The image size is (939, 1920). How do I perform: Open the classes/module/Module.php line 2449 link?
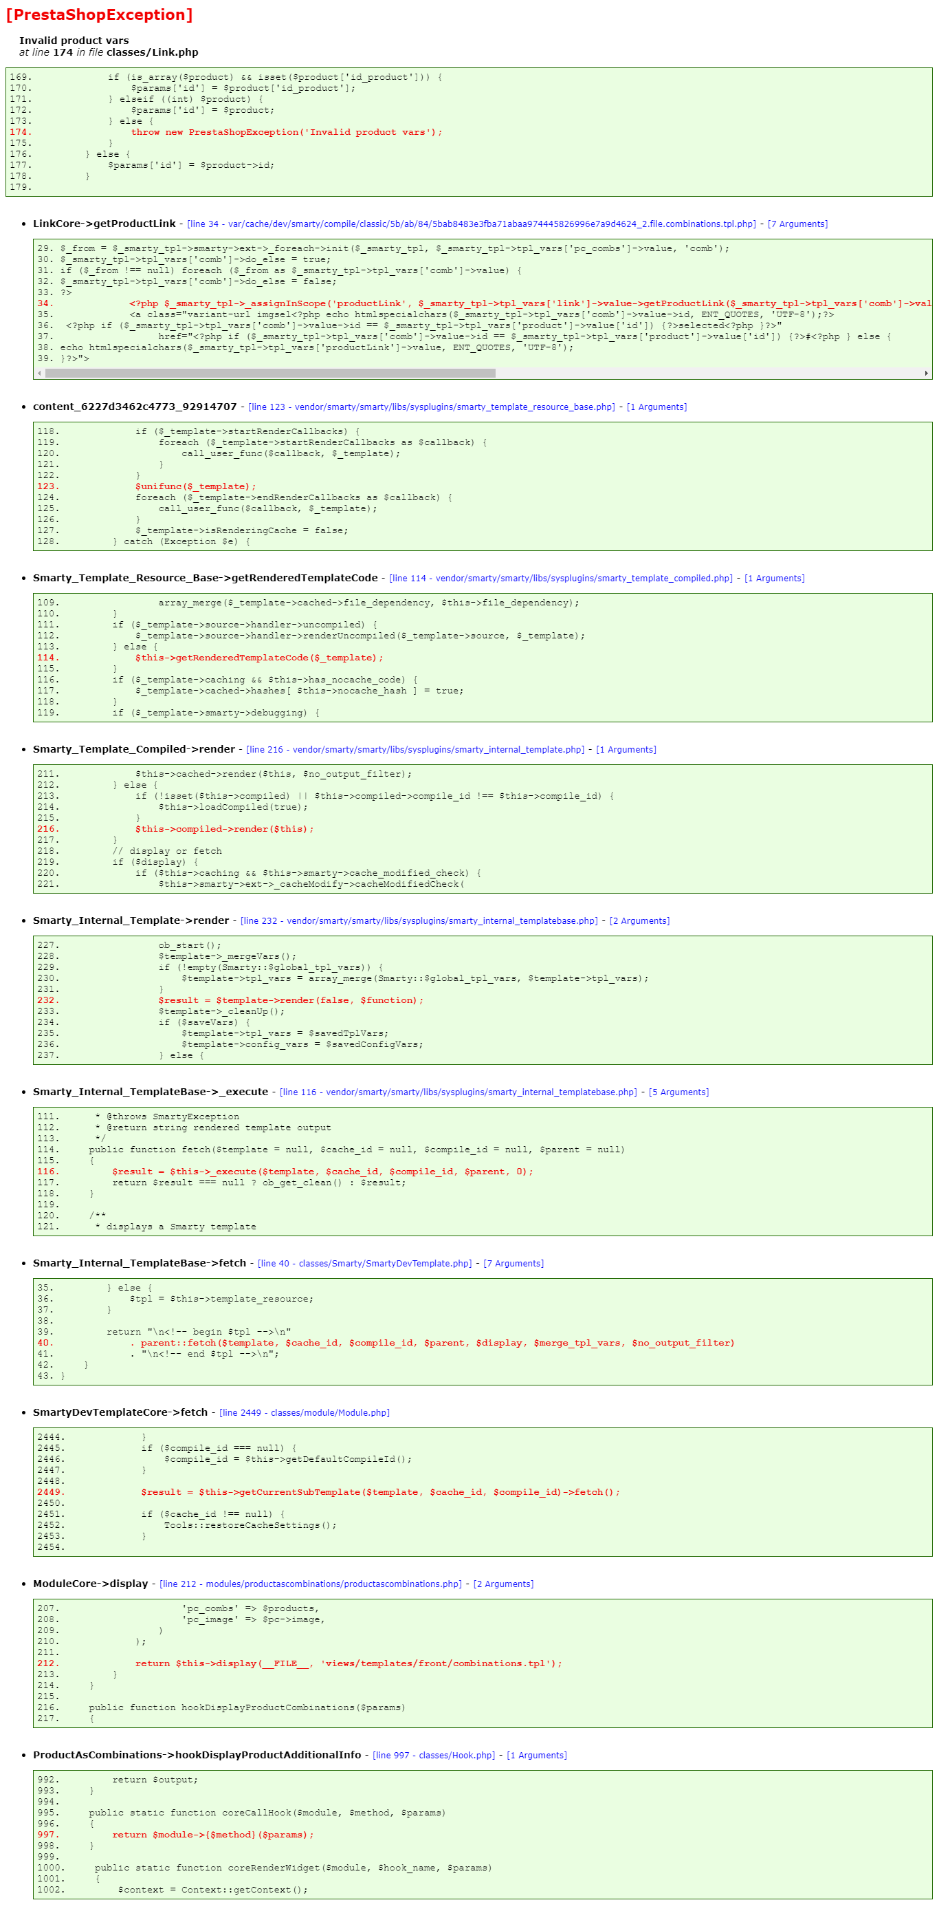point(304,1413)
